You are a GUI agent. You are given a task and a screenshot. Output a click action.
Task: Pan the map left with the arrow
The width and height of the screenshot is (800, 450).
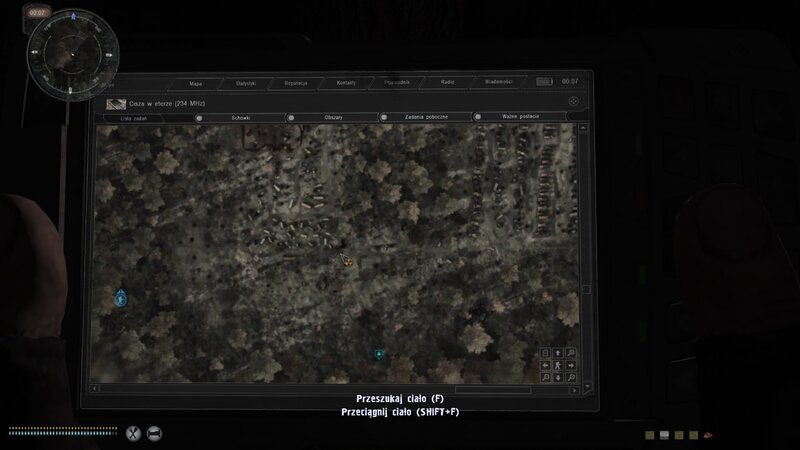pos(545,366)
